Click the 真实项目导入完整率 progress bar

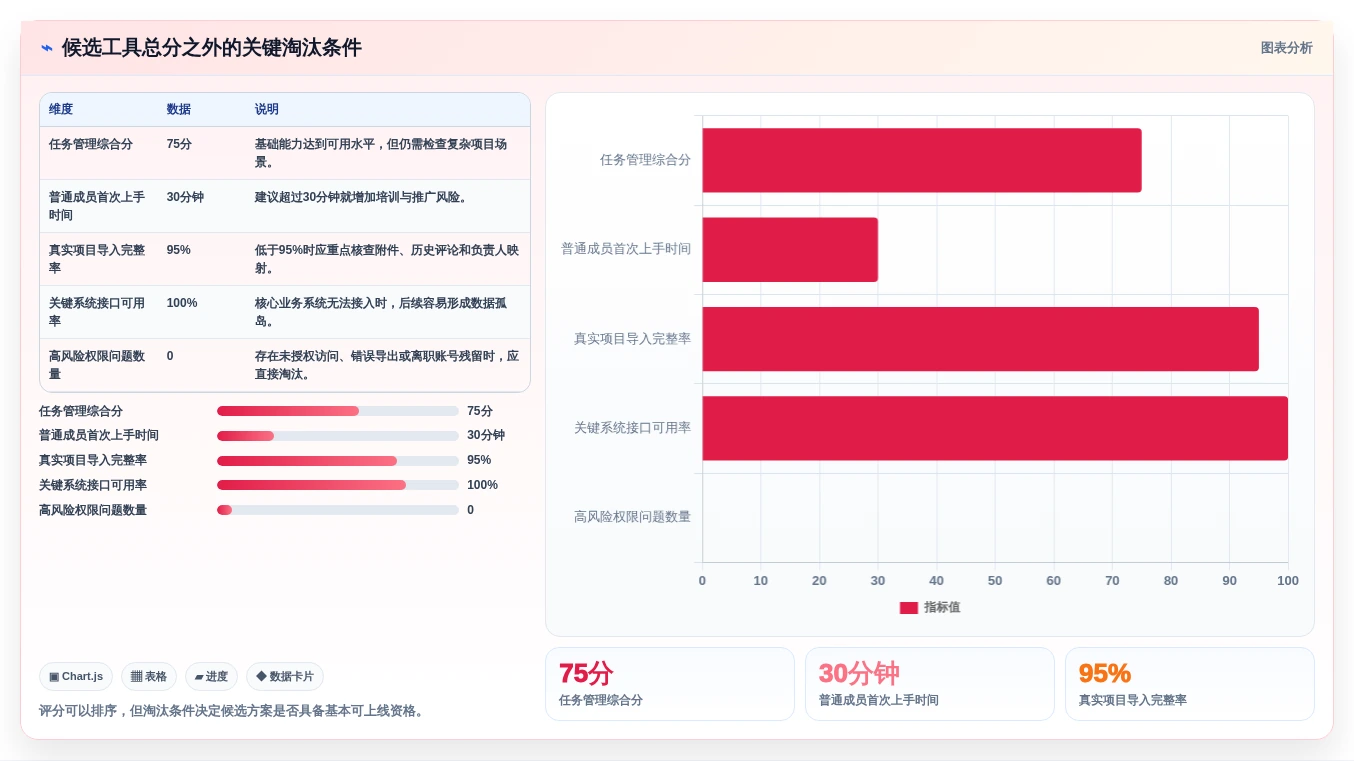pos(338,461)
